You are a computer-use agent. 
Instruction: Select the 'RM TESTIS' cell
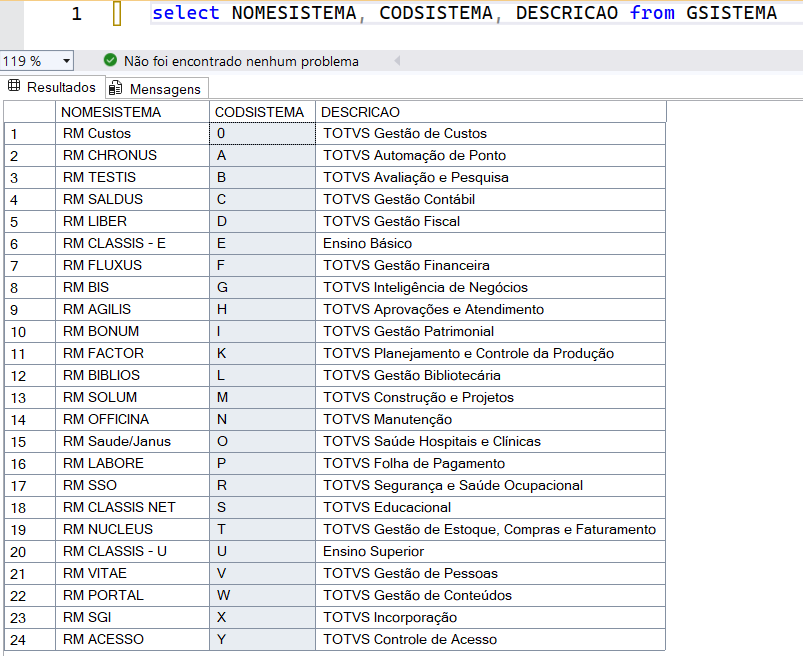(133, 178)
